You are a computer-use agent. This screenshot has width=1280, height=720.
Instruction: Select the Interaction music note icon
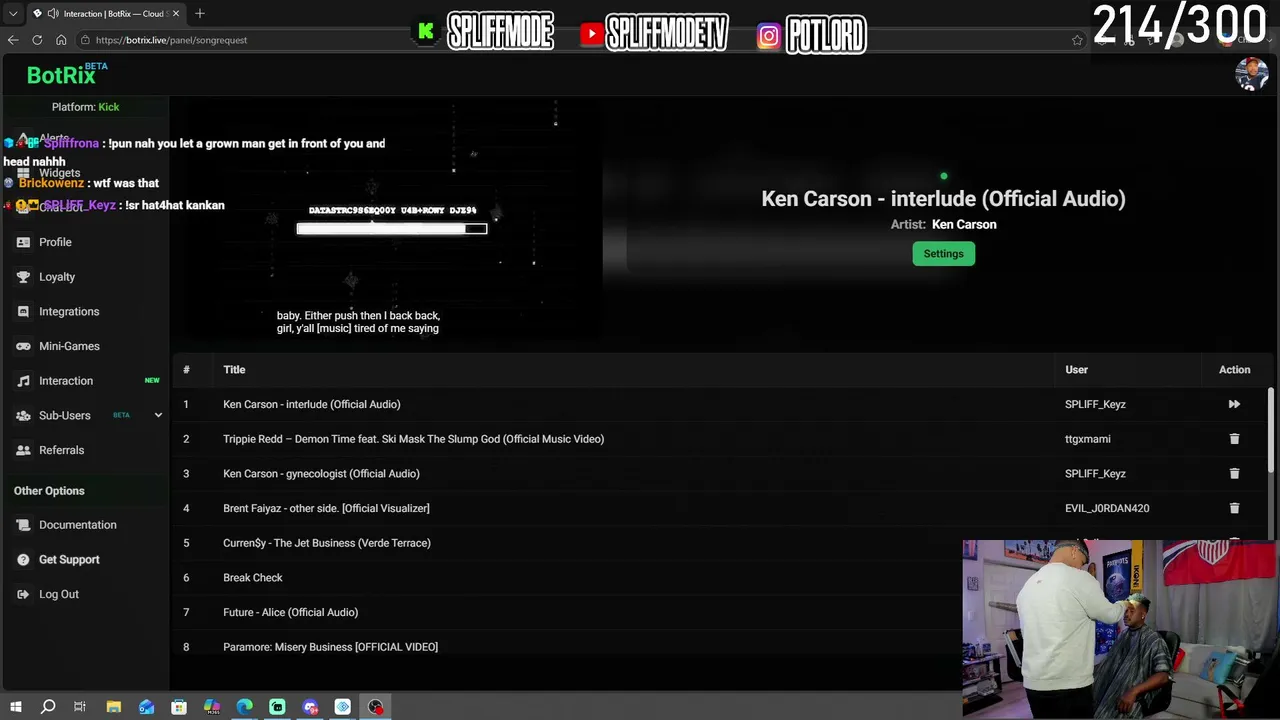(x=23, y=381)
